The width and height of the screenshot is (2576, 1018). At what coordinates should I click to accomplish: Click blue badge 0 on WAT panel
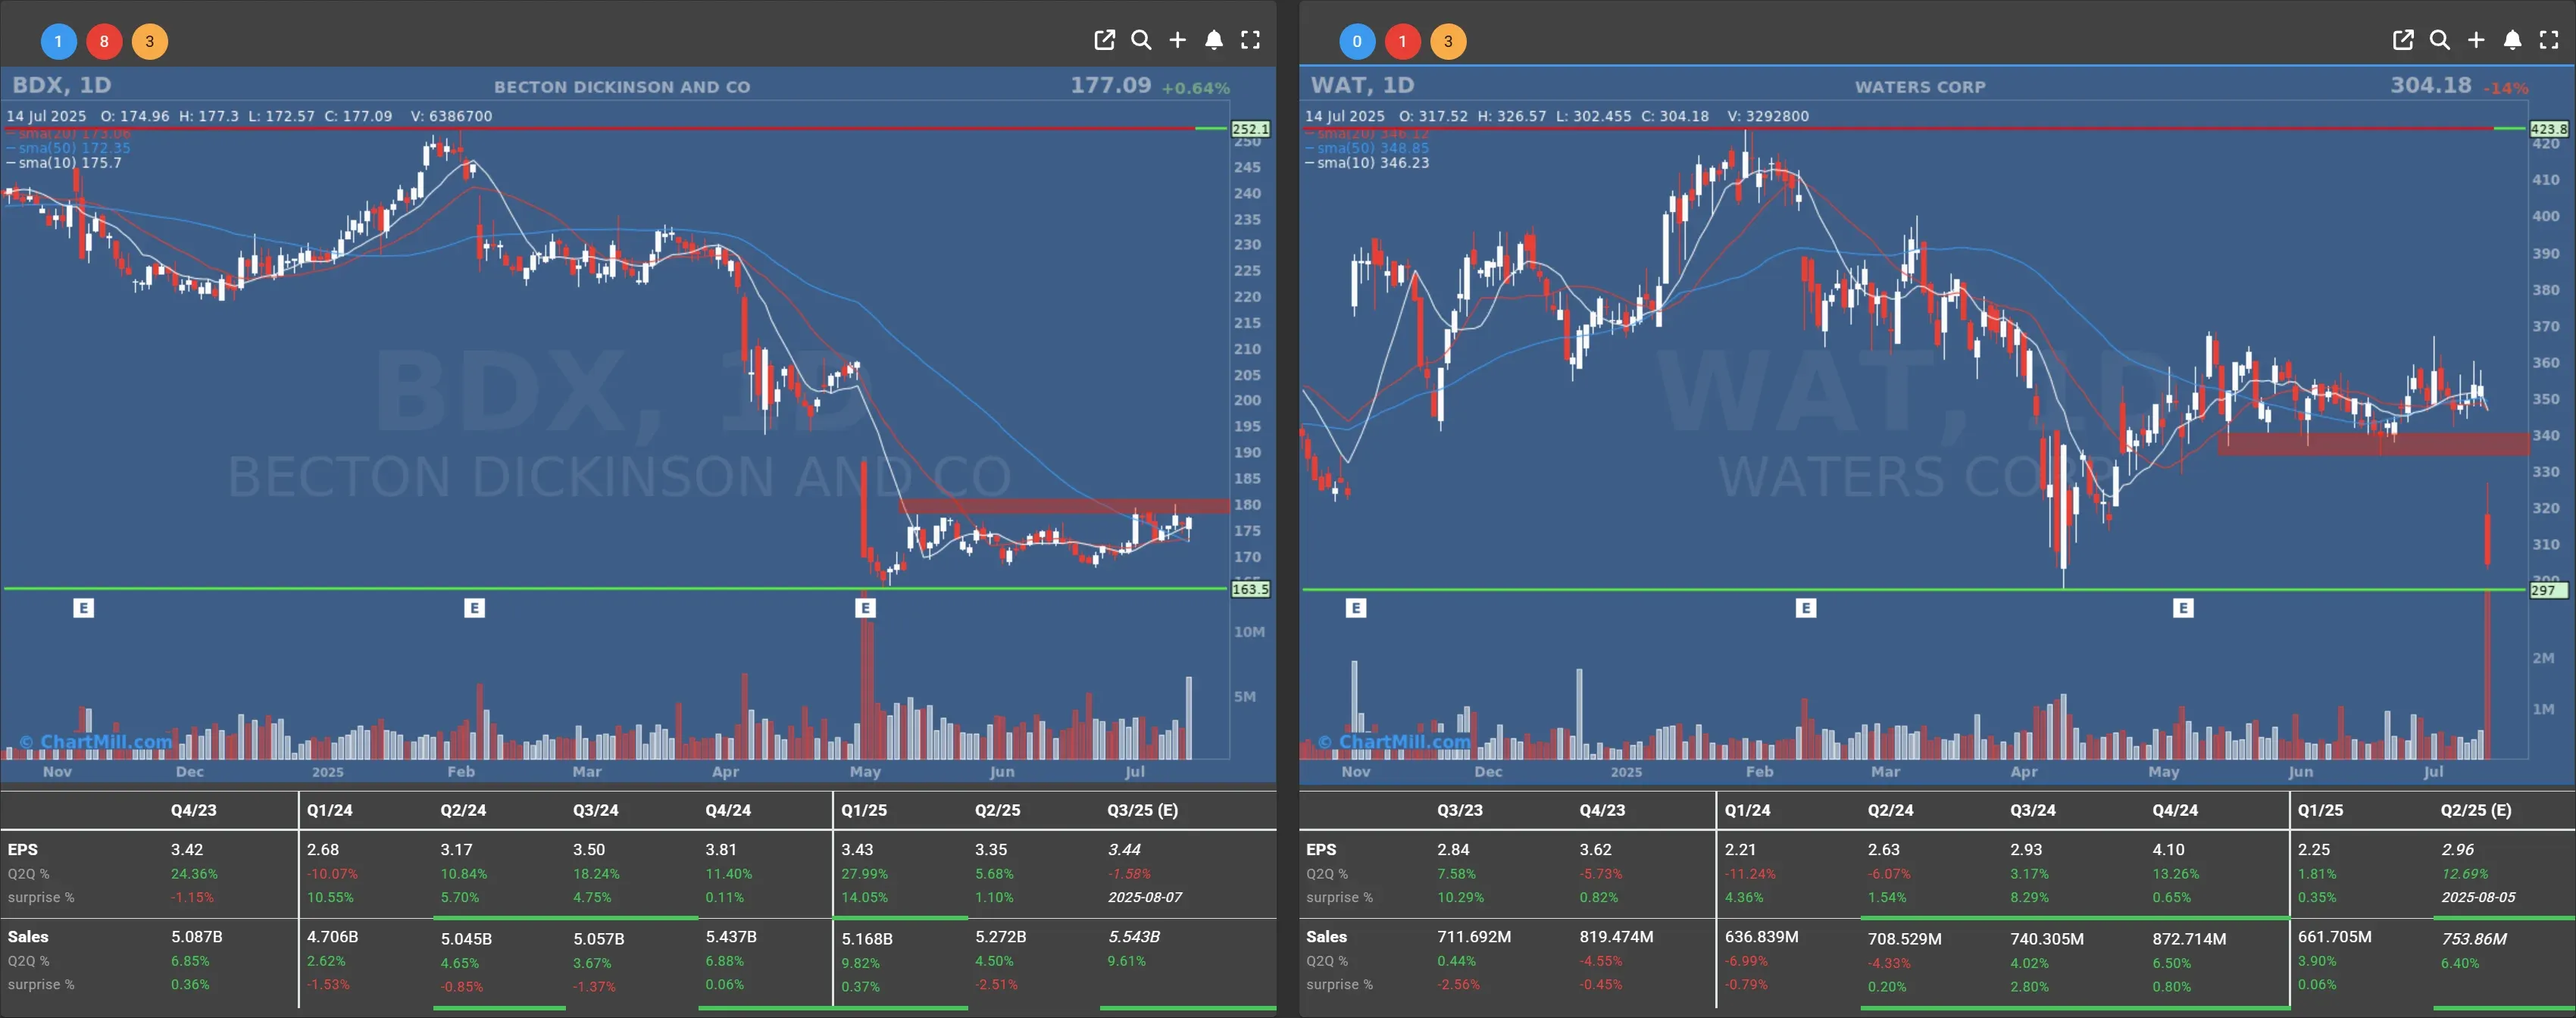(1357, 41)
